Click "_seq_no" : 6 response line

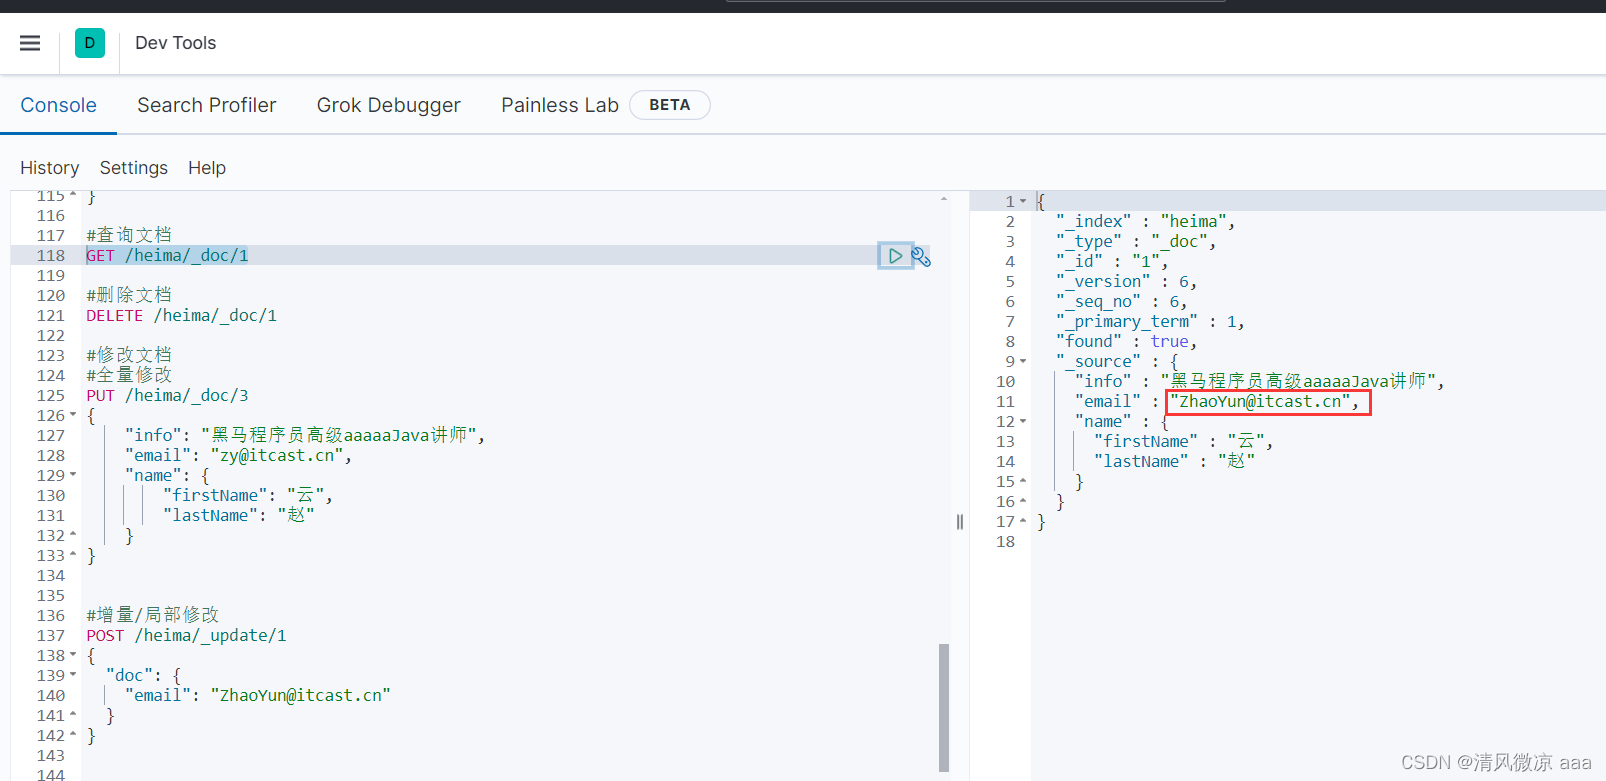click(1122, 301)
